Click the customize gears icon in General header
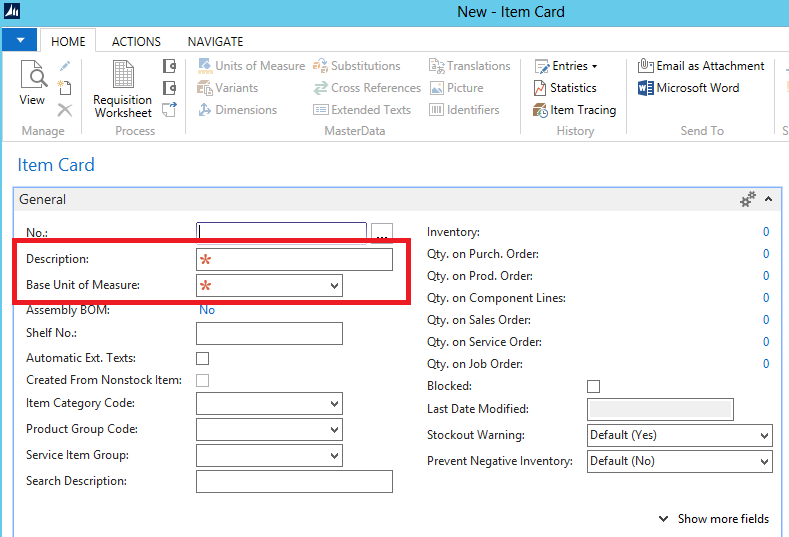 (748, 199)
